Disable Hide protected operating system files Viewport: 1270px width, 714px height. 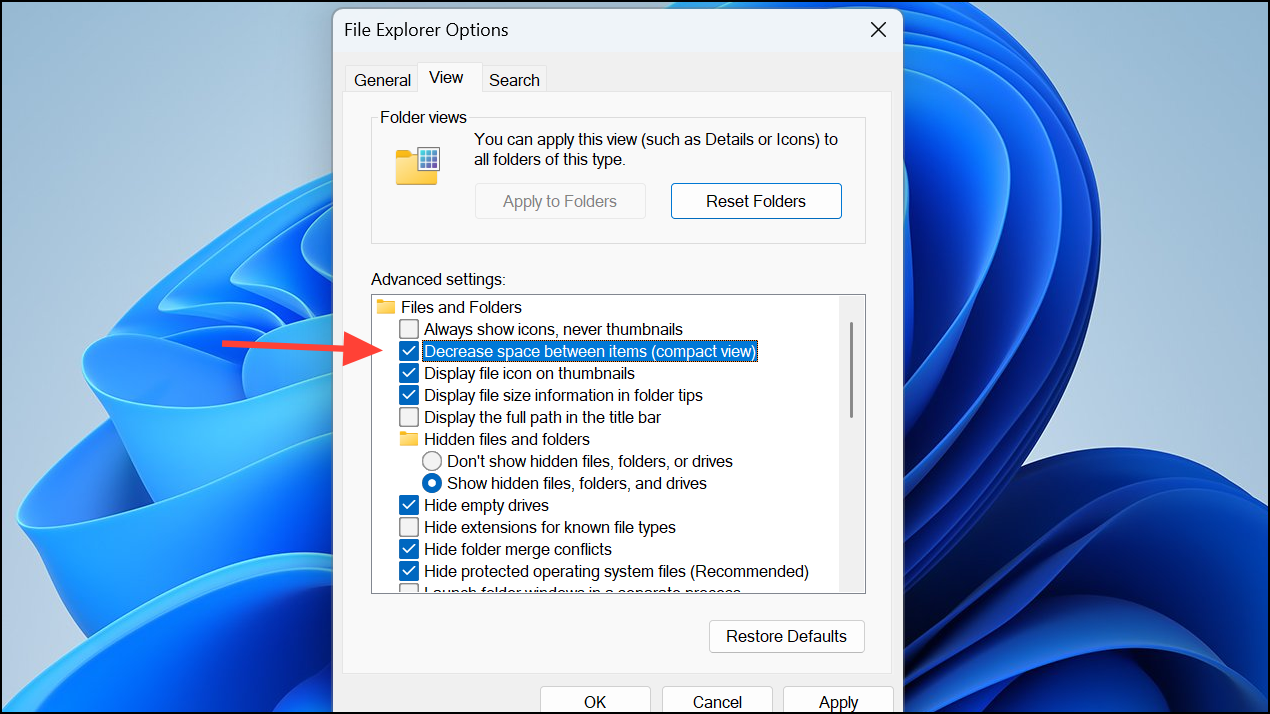pos(409,571)
